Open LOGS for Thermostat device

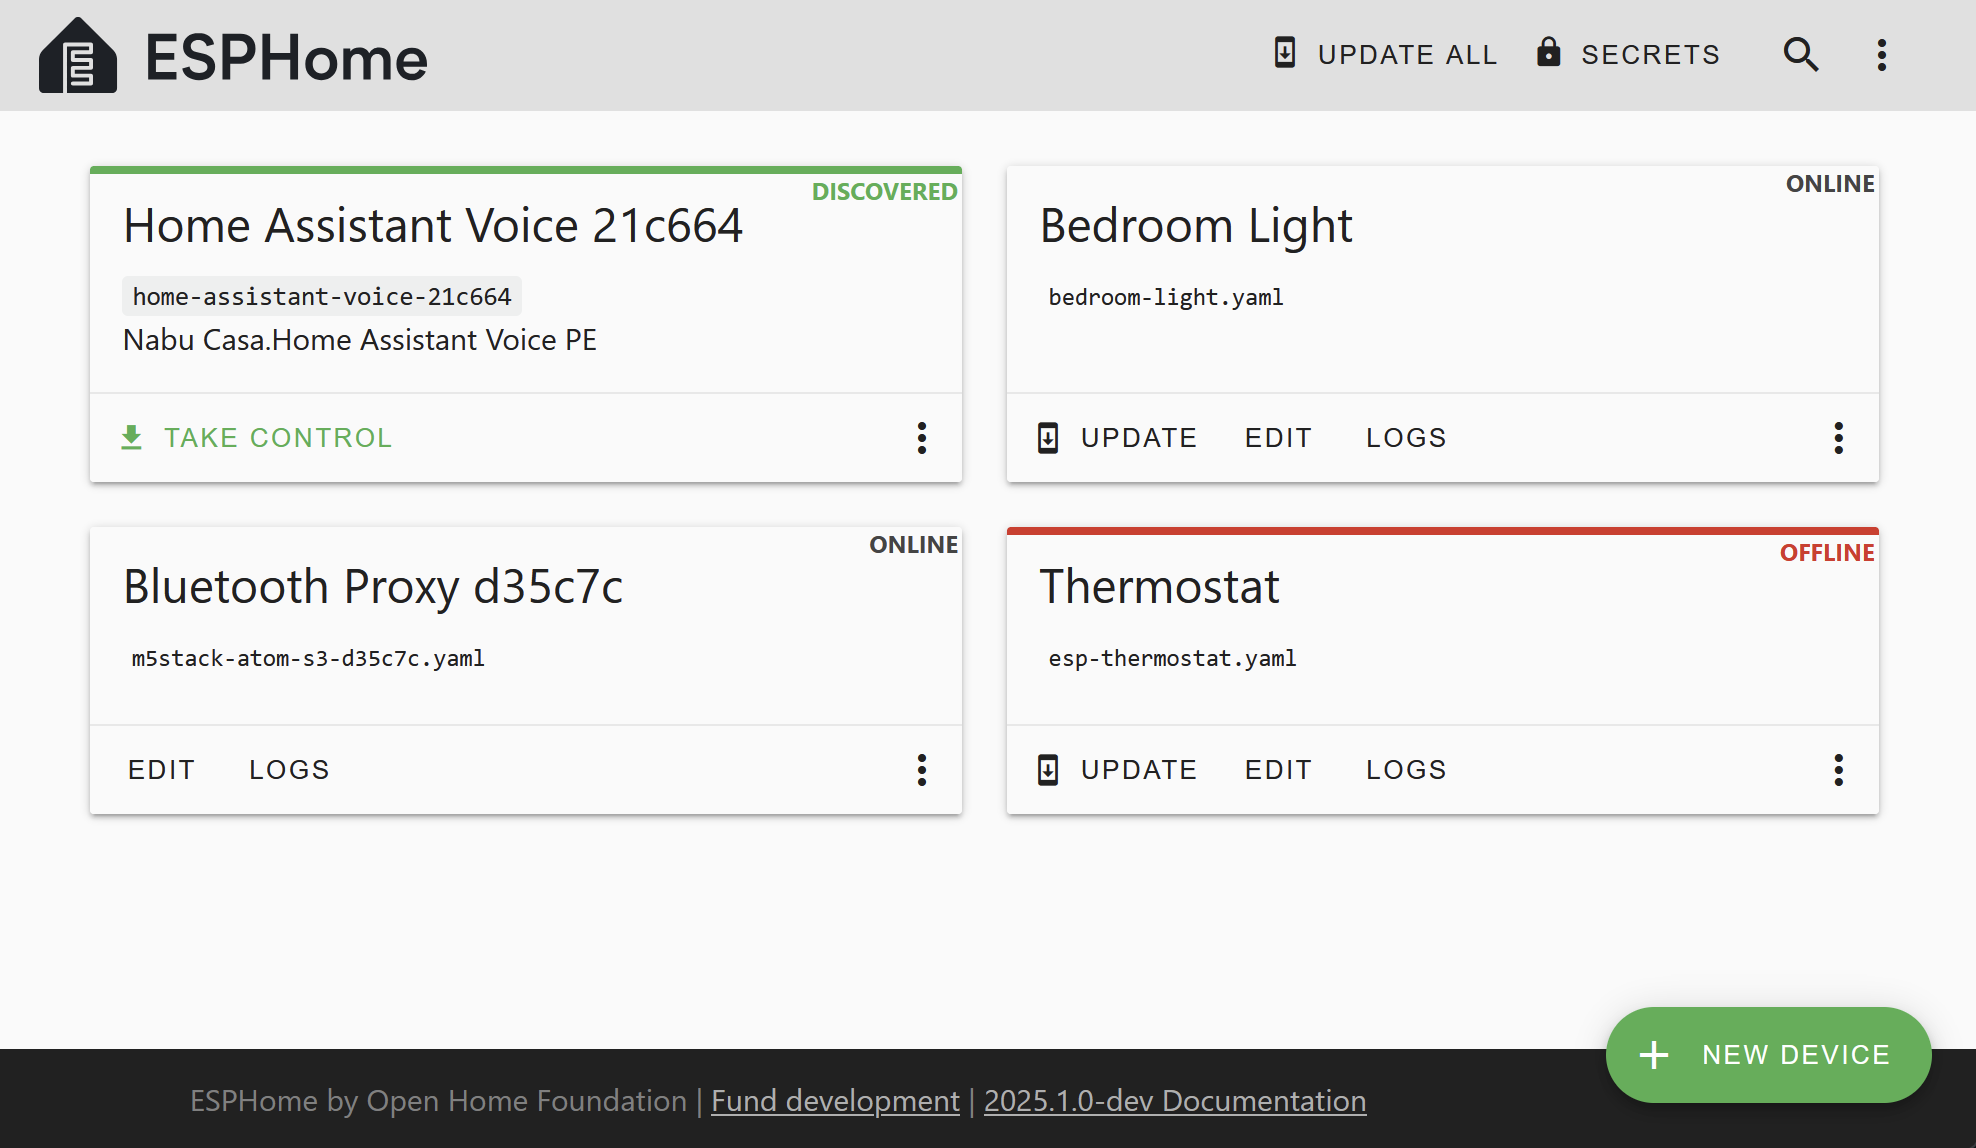[1405, 768]
